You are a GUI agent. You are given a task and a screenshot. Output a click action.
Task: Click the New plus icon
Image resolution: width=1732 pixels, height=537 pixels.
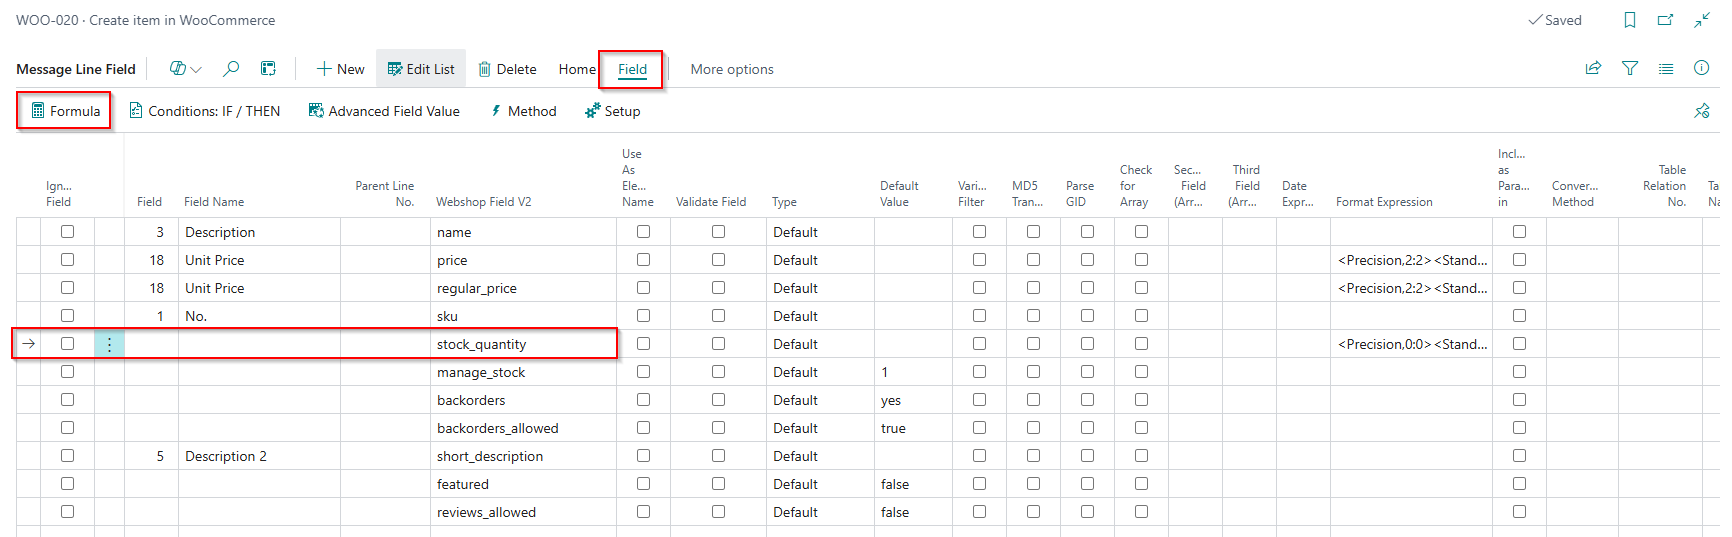coord(340,69)
